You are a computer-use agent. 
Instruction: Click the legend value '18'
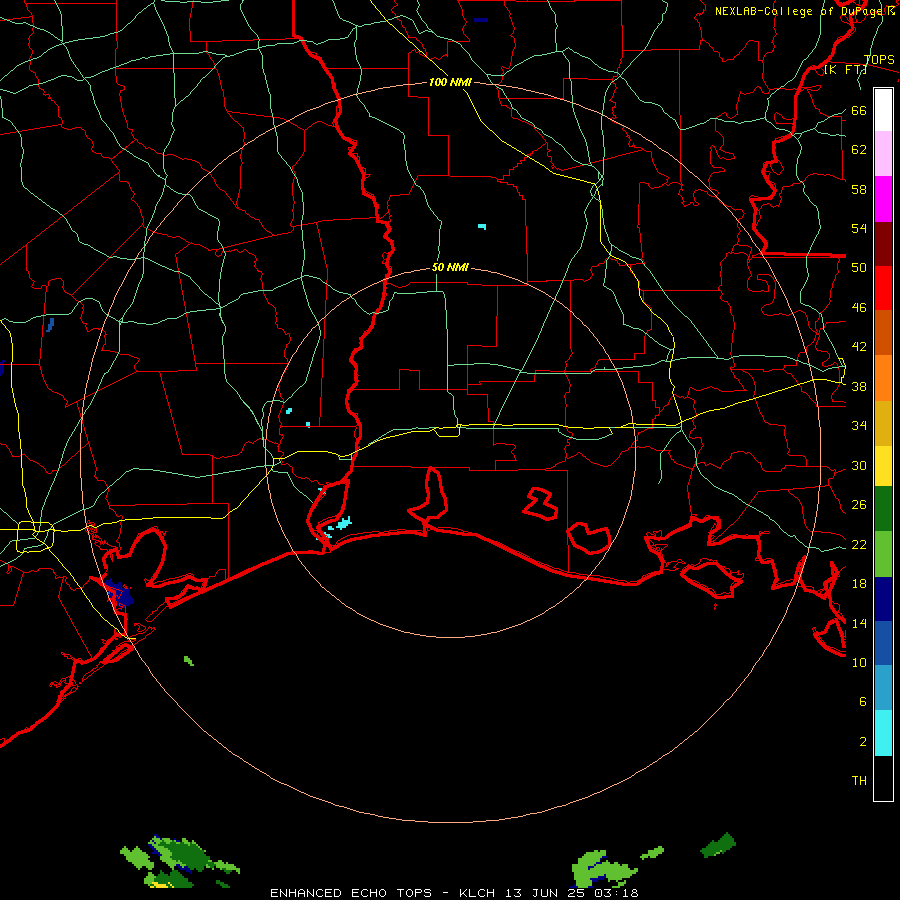click(859, 584)
